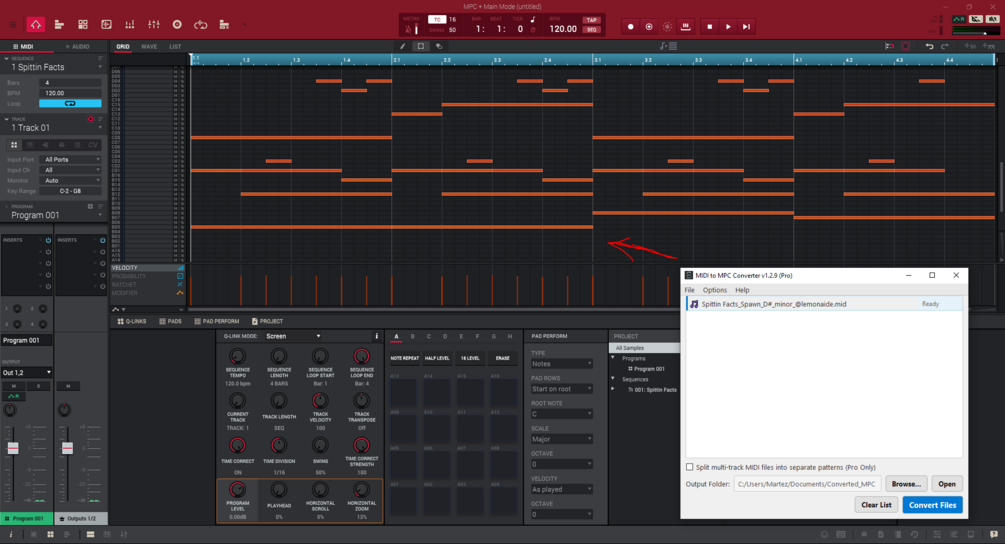Switch to the WAVE view tab
This screenshot has height=544, width=1005.
(x=149, y=47)
